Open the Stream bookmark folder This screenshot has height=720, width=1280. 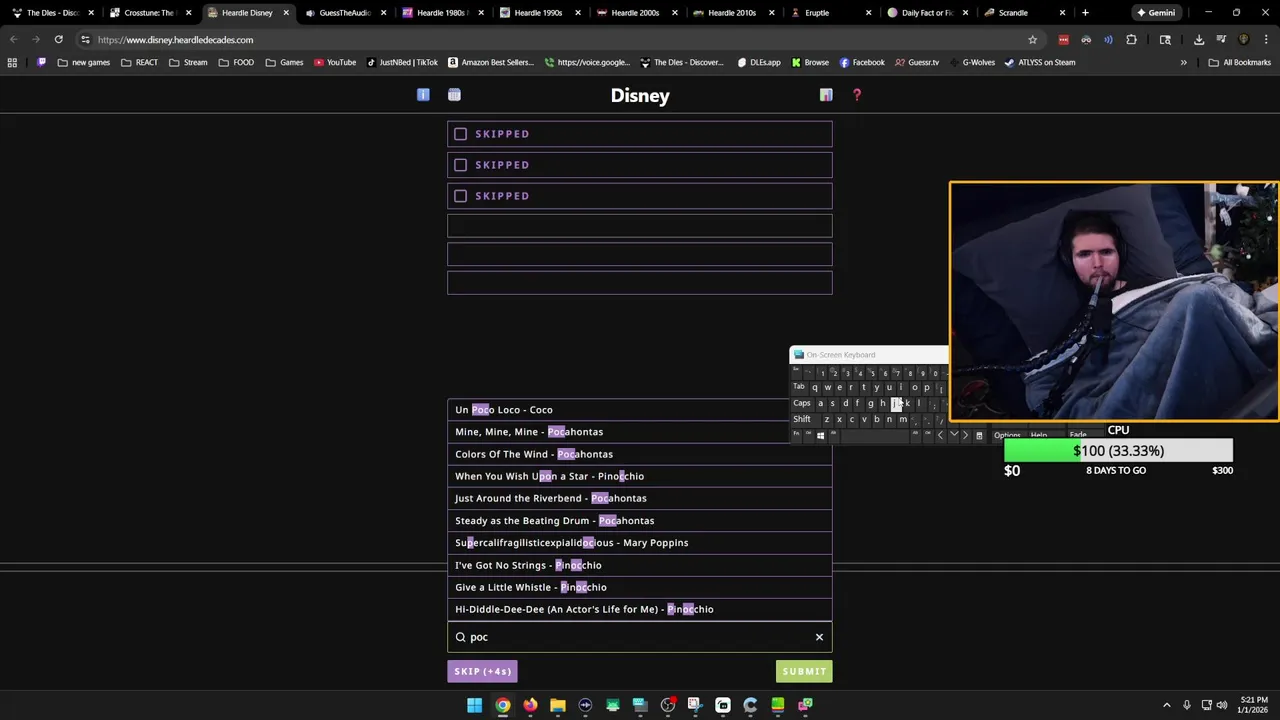click(x=188, y=62)
